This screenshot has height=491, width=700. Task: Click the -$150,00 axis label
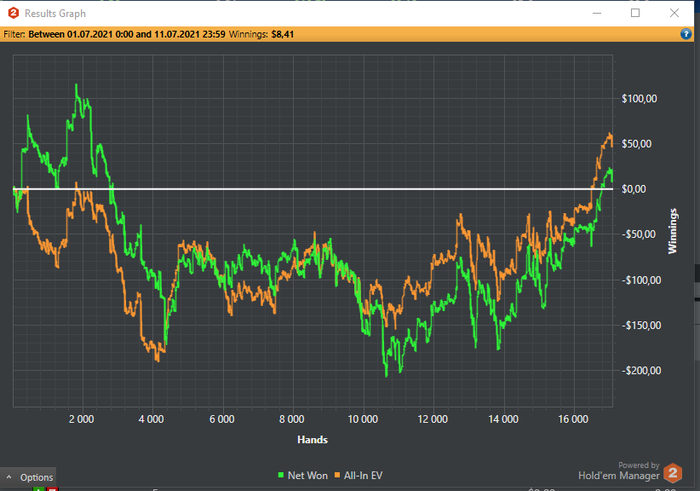click(641, 325)
